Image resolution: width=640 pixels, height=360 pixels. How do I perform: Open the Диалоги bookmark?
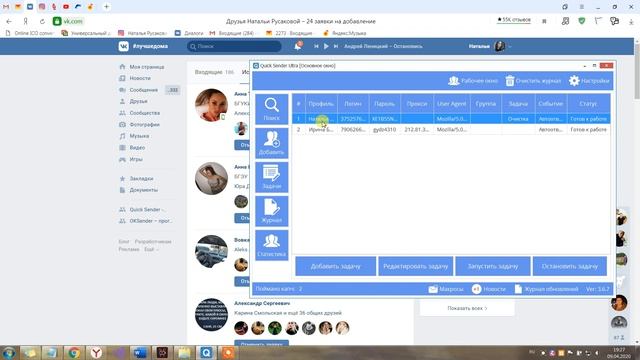(x=189, y=33)
